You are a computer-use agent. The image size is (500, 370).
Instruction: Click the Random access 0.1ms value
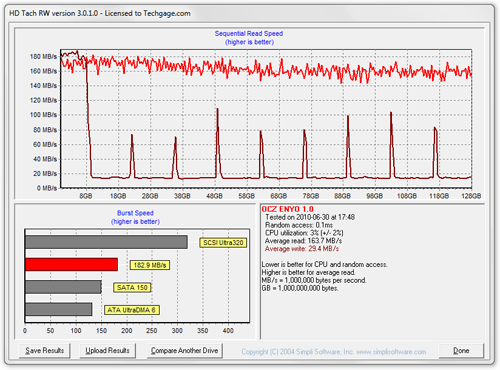point(299,225)
